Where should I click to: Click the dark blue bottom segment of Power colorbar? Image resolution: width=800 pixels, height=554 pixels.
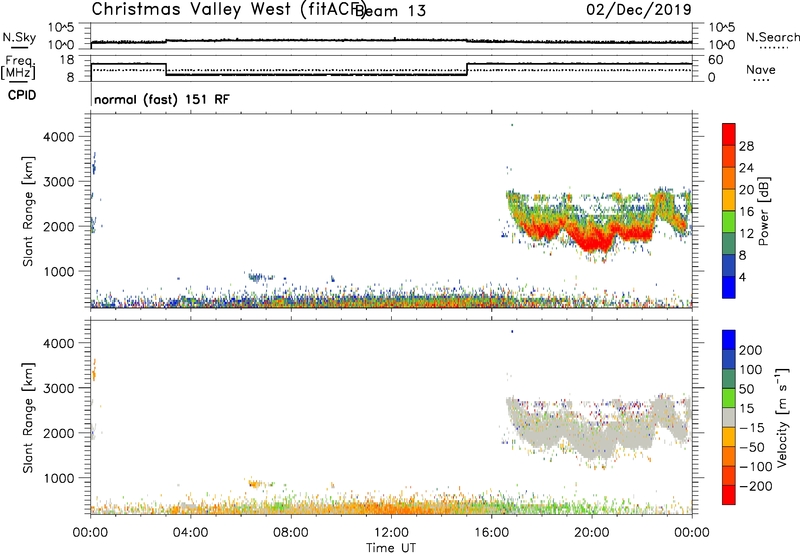click(x=729, y=287)
